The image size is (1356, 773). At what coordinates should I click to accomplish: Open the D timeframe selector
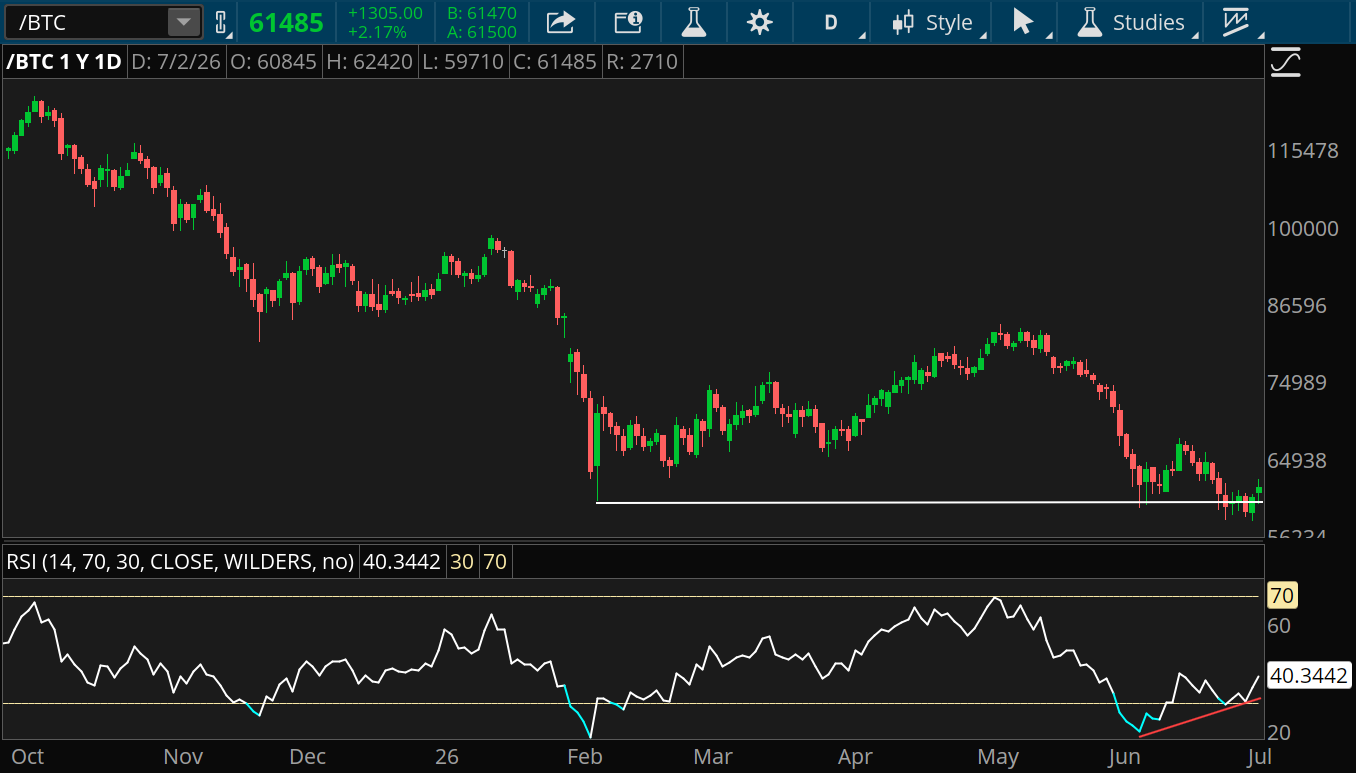point(830,22)
